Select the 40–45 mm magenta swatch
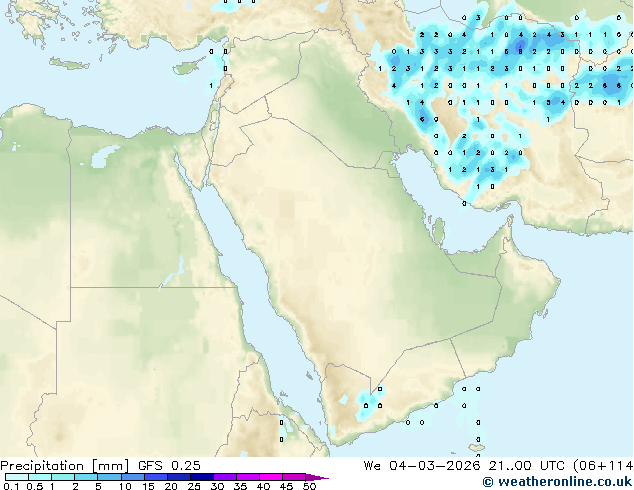The image size is (634, 490). (x=271, y=477)
